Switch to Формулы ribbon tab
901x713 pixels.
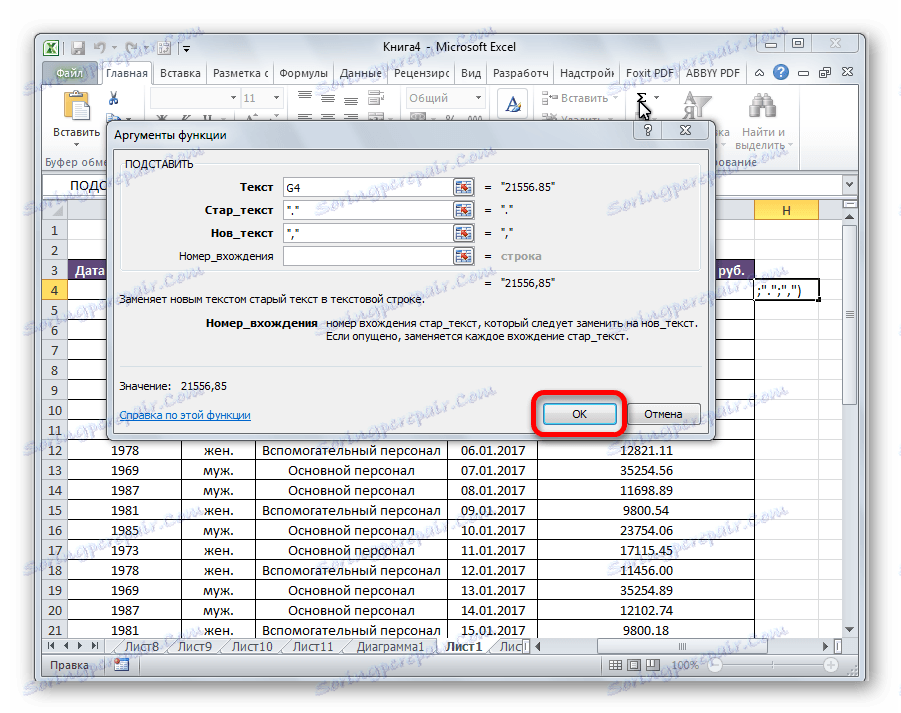[303, 73]
